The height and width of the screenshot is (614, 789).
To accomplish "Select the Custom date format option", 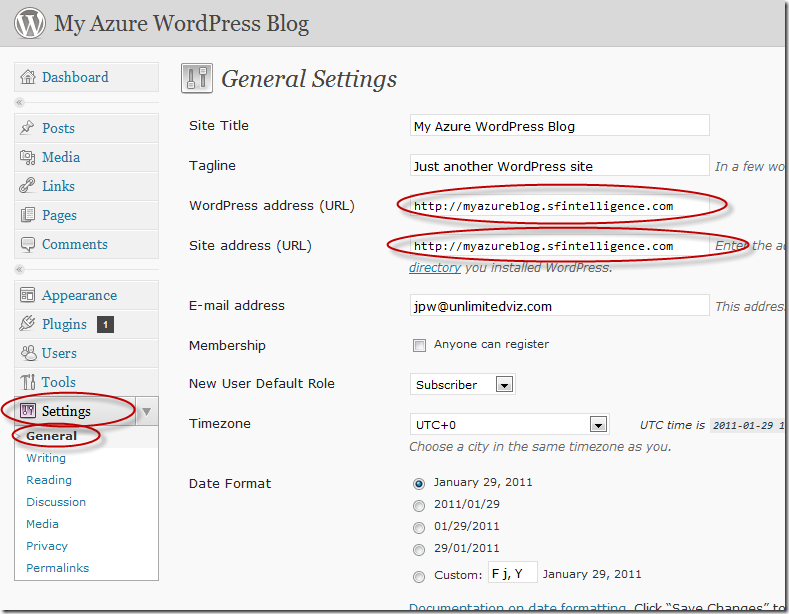I will pyautogui.click(x=419, y=577).
